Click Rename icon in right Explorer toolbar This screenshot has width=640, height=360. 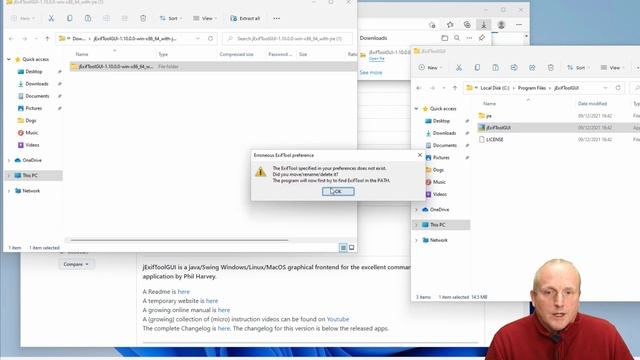tap(514, 68)
